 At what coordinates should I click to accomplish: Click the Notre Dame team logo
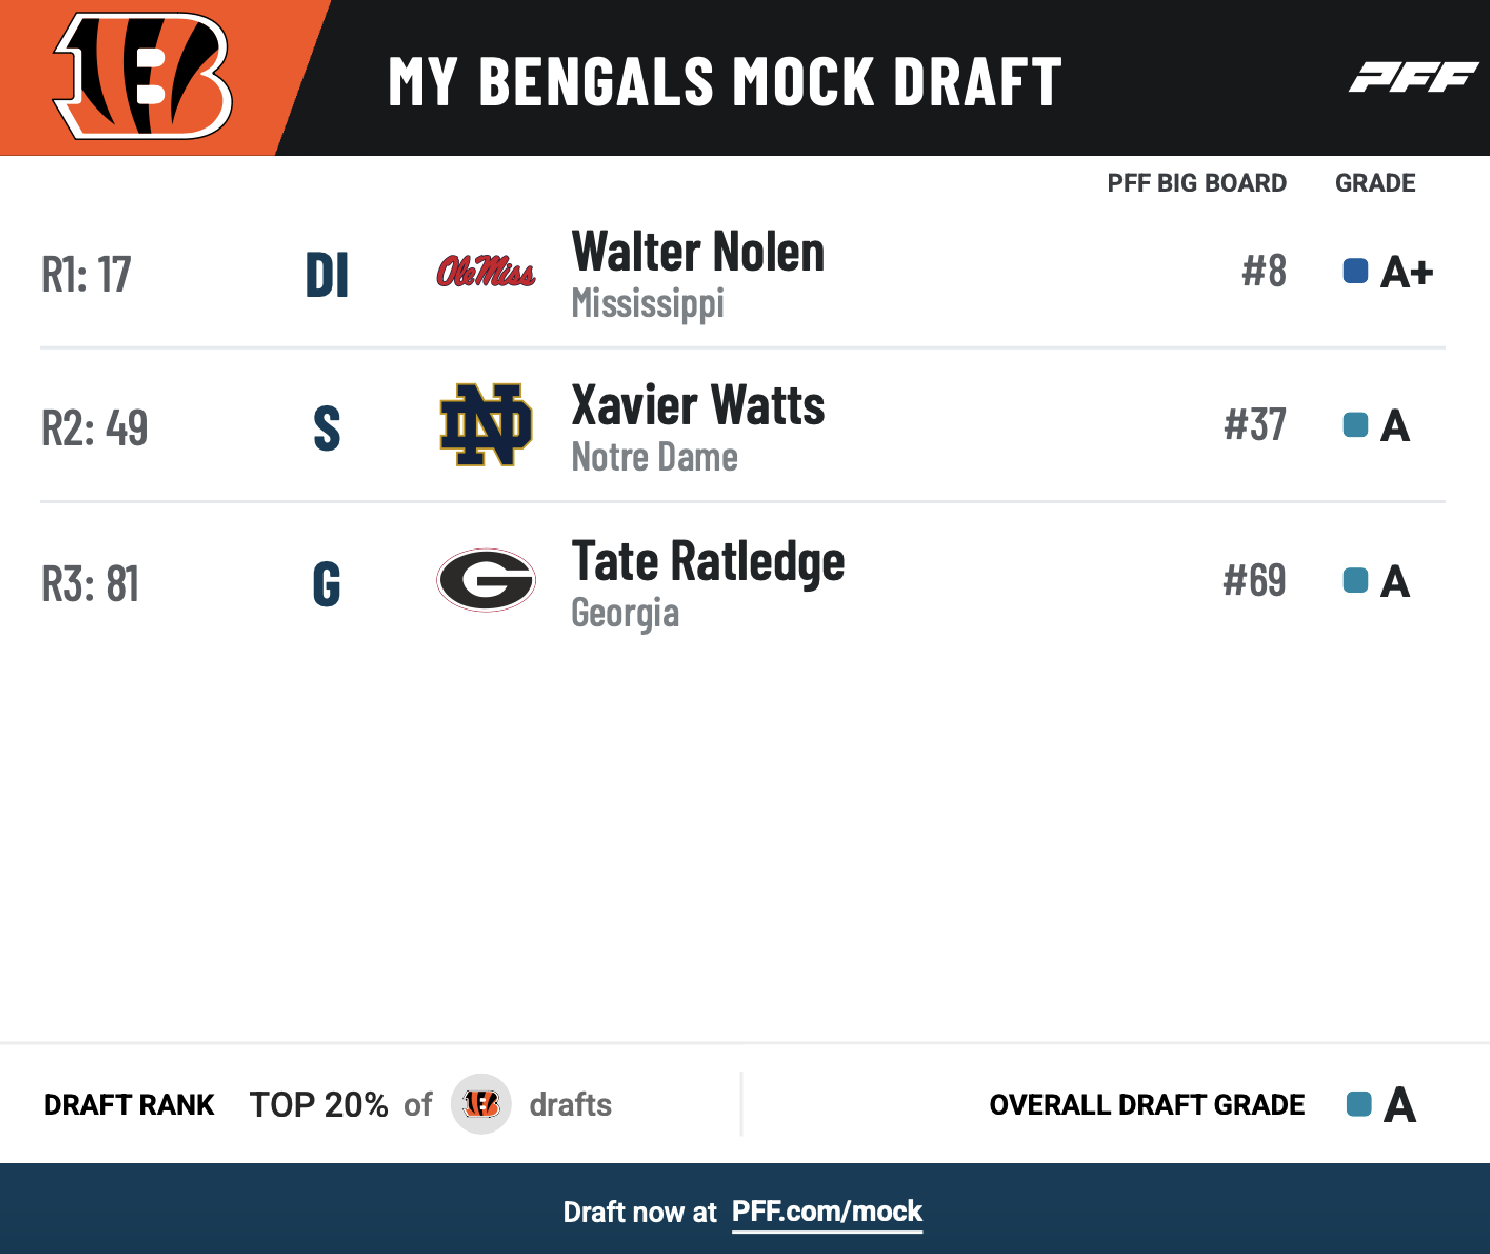pyautogui.click(x=486, y=425)
